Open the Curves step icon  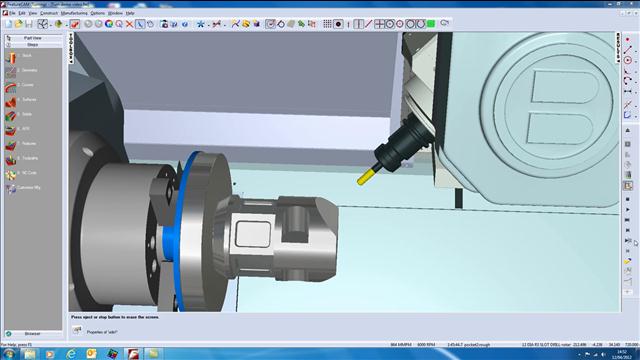(x=11, y=87)
